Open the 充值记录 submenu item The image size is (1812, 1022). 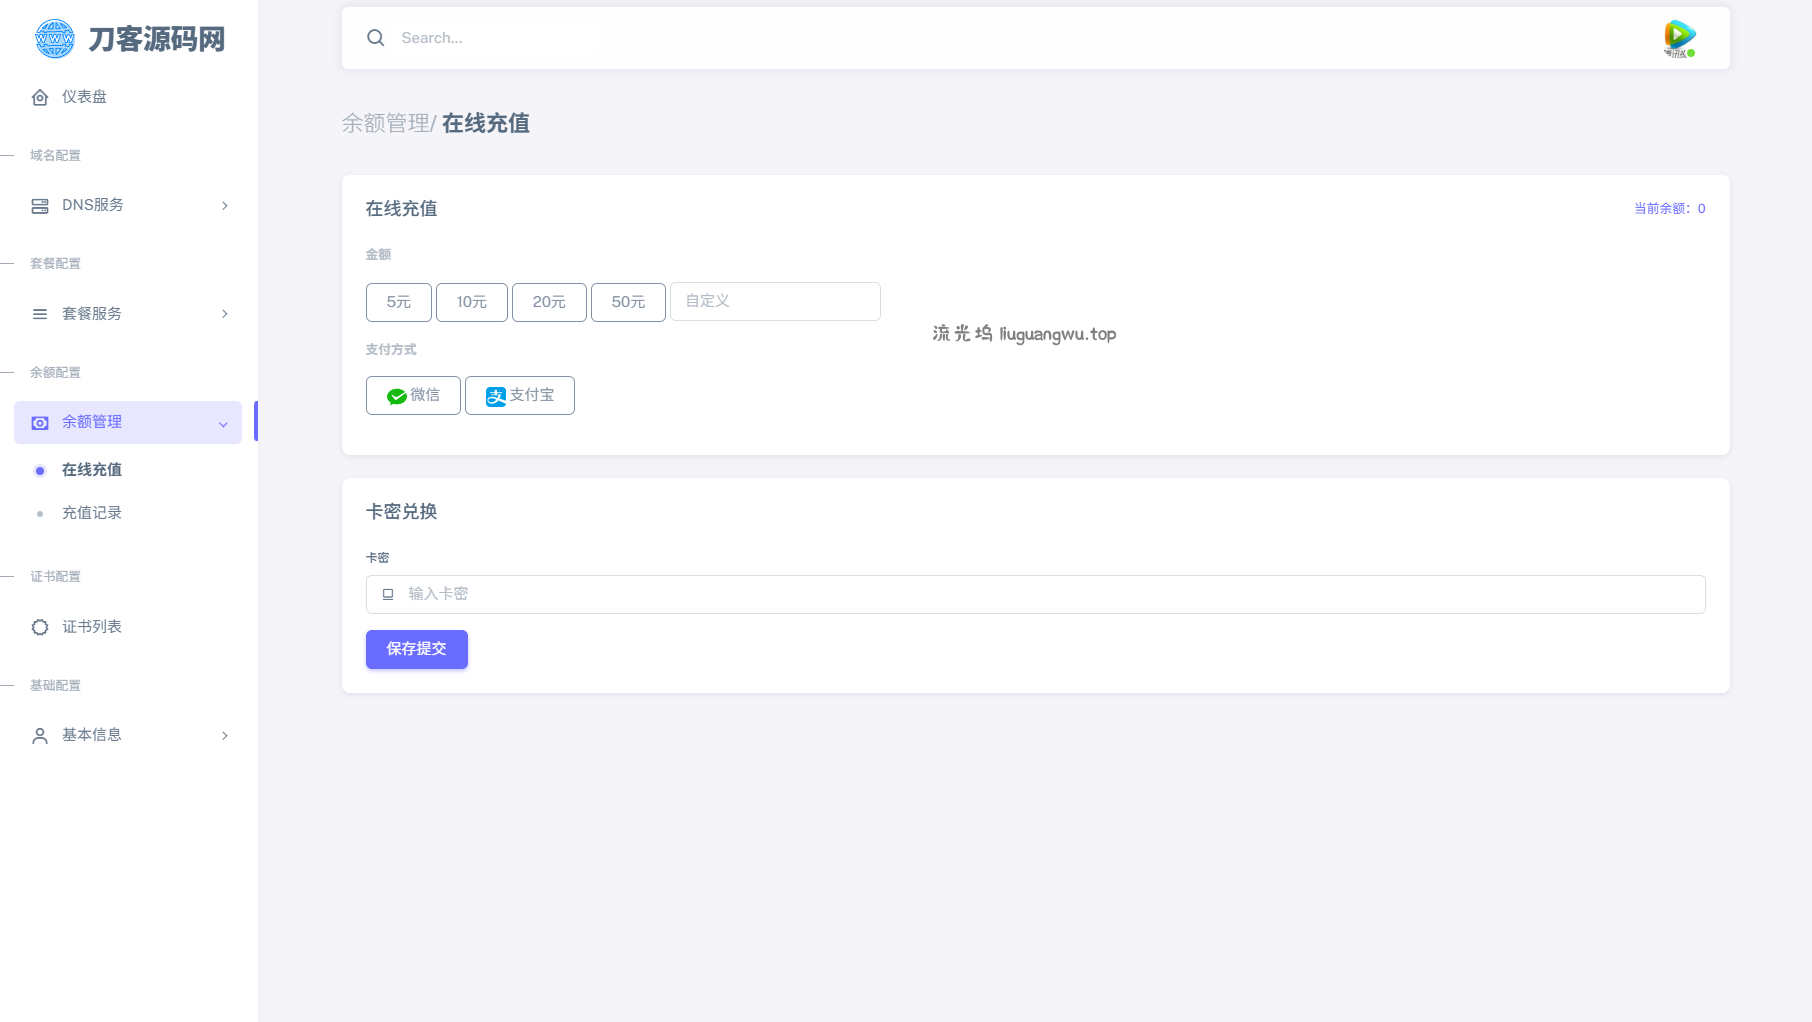[92, 513]
